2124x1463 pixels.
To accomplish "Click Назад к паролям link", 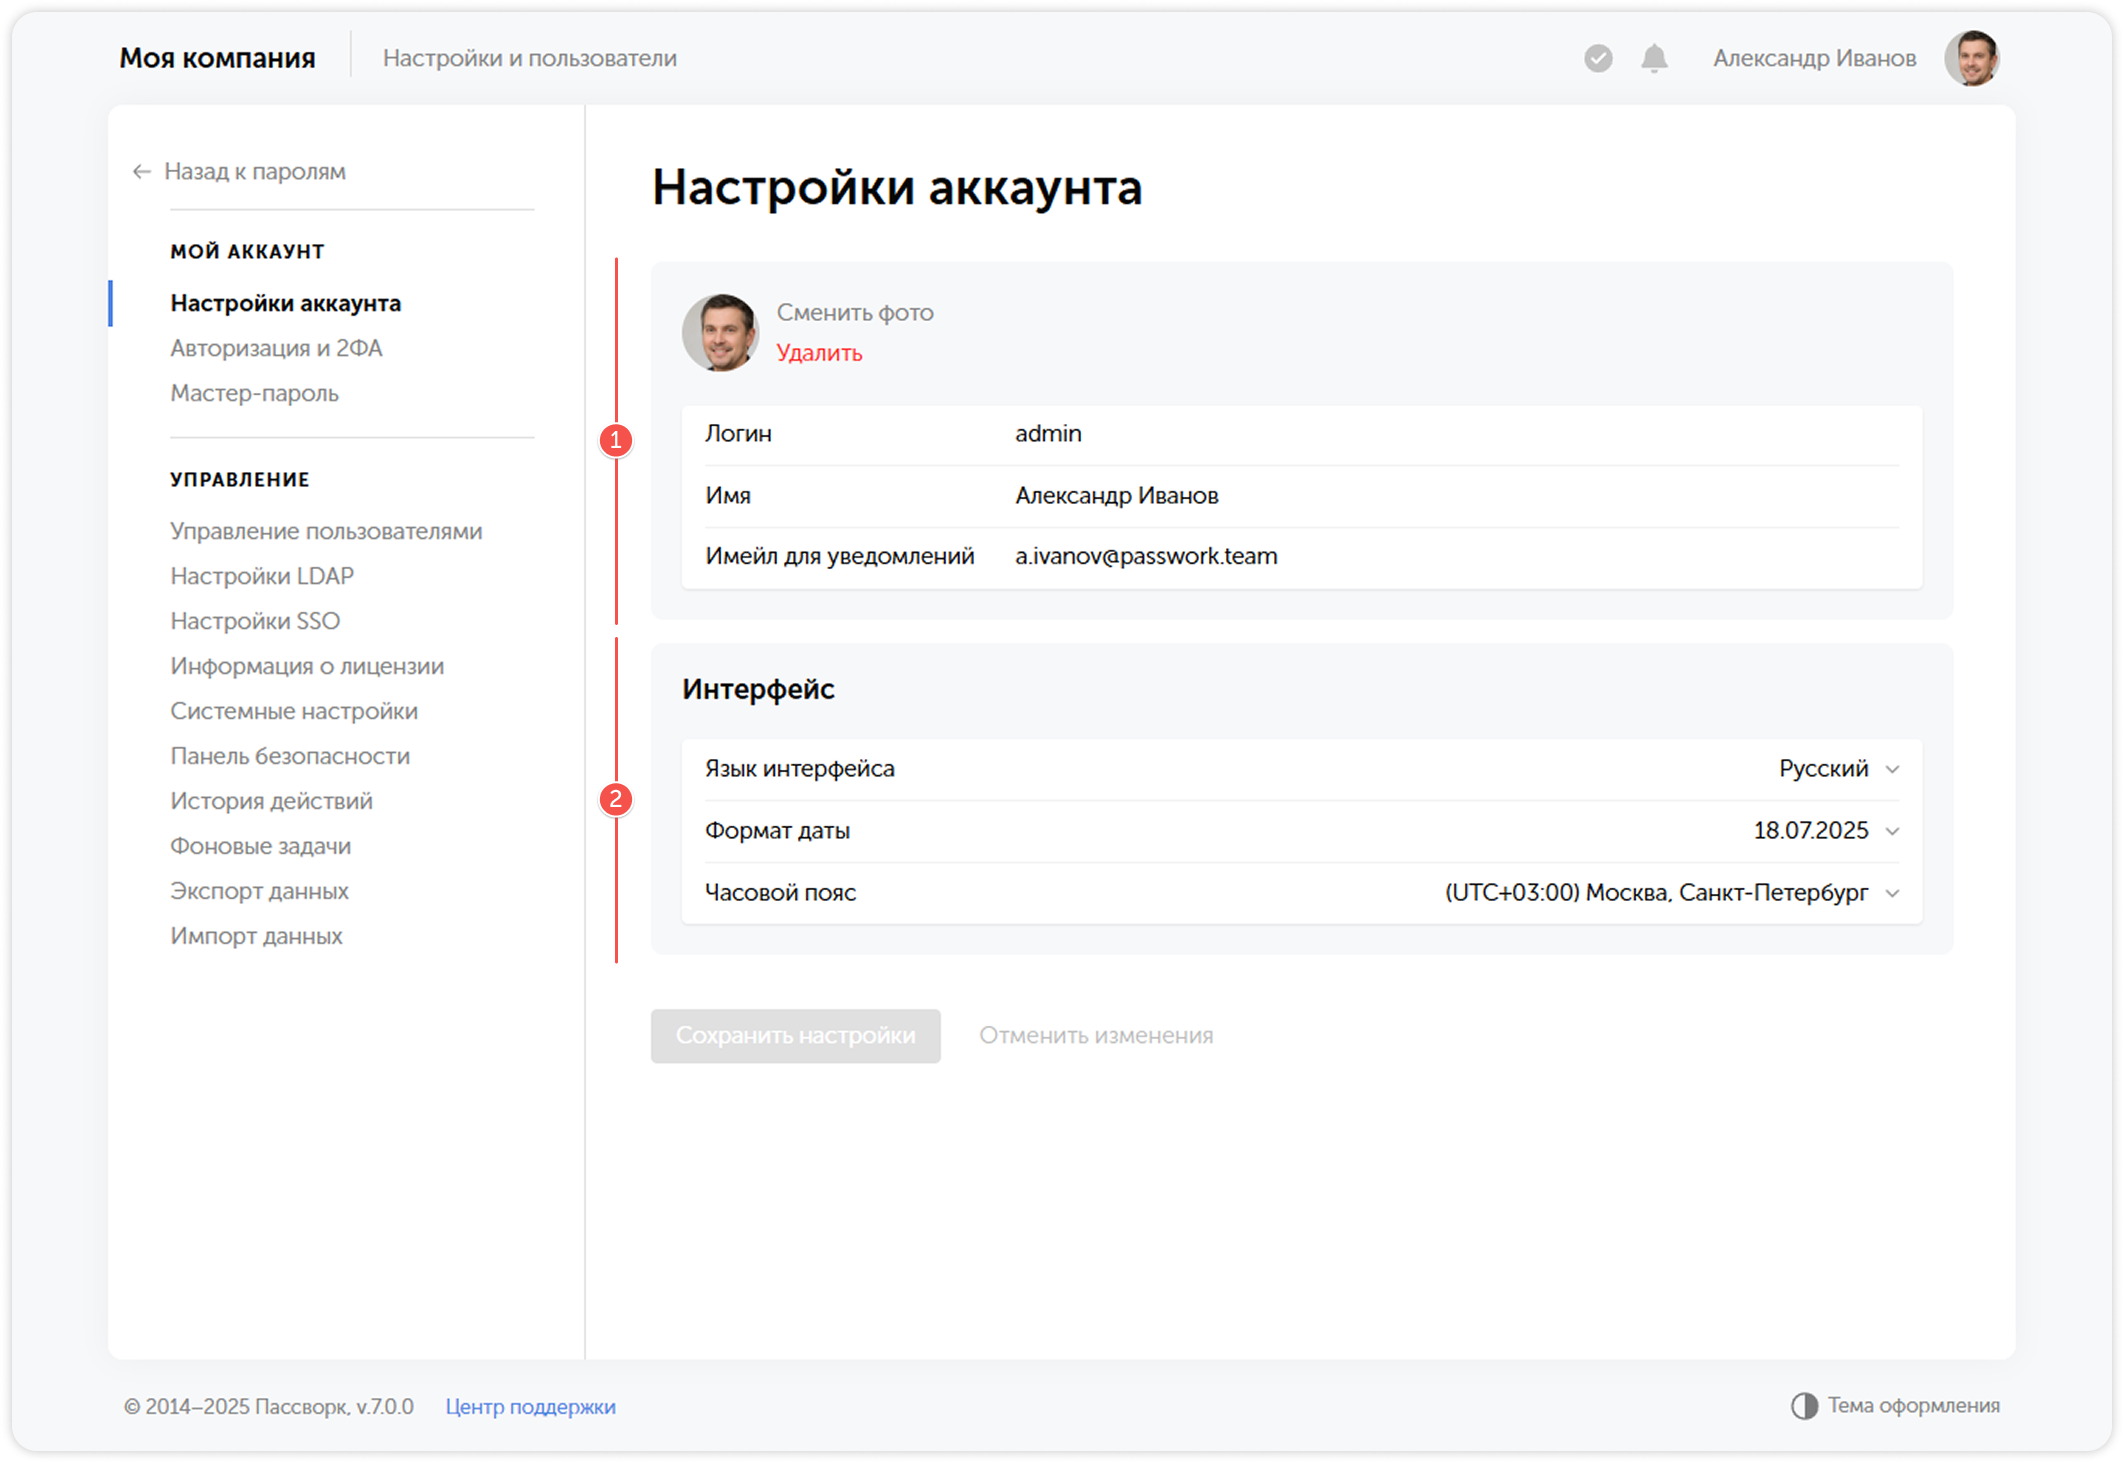I will [x=255, y=172].
